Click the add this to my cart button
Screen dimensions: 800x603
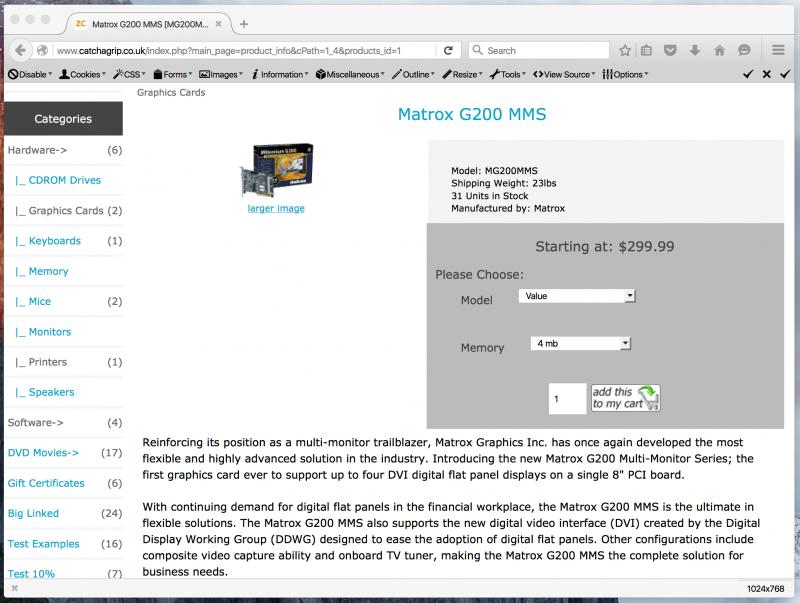pos(626,398)
